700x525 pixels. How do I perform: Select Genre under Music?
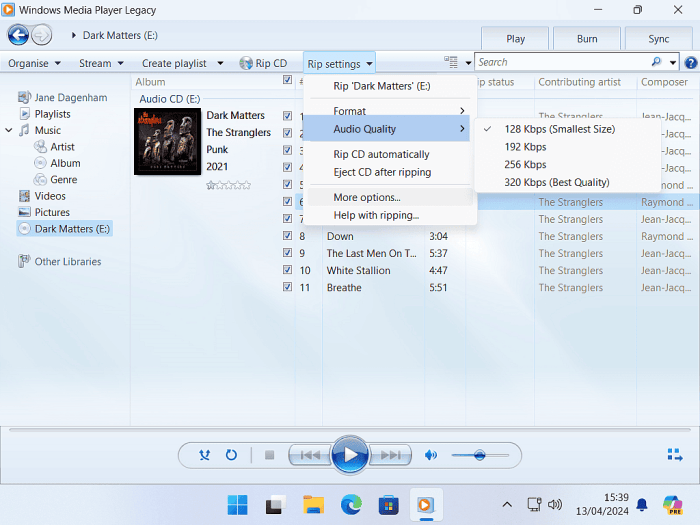click(x=63, y=179)
